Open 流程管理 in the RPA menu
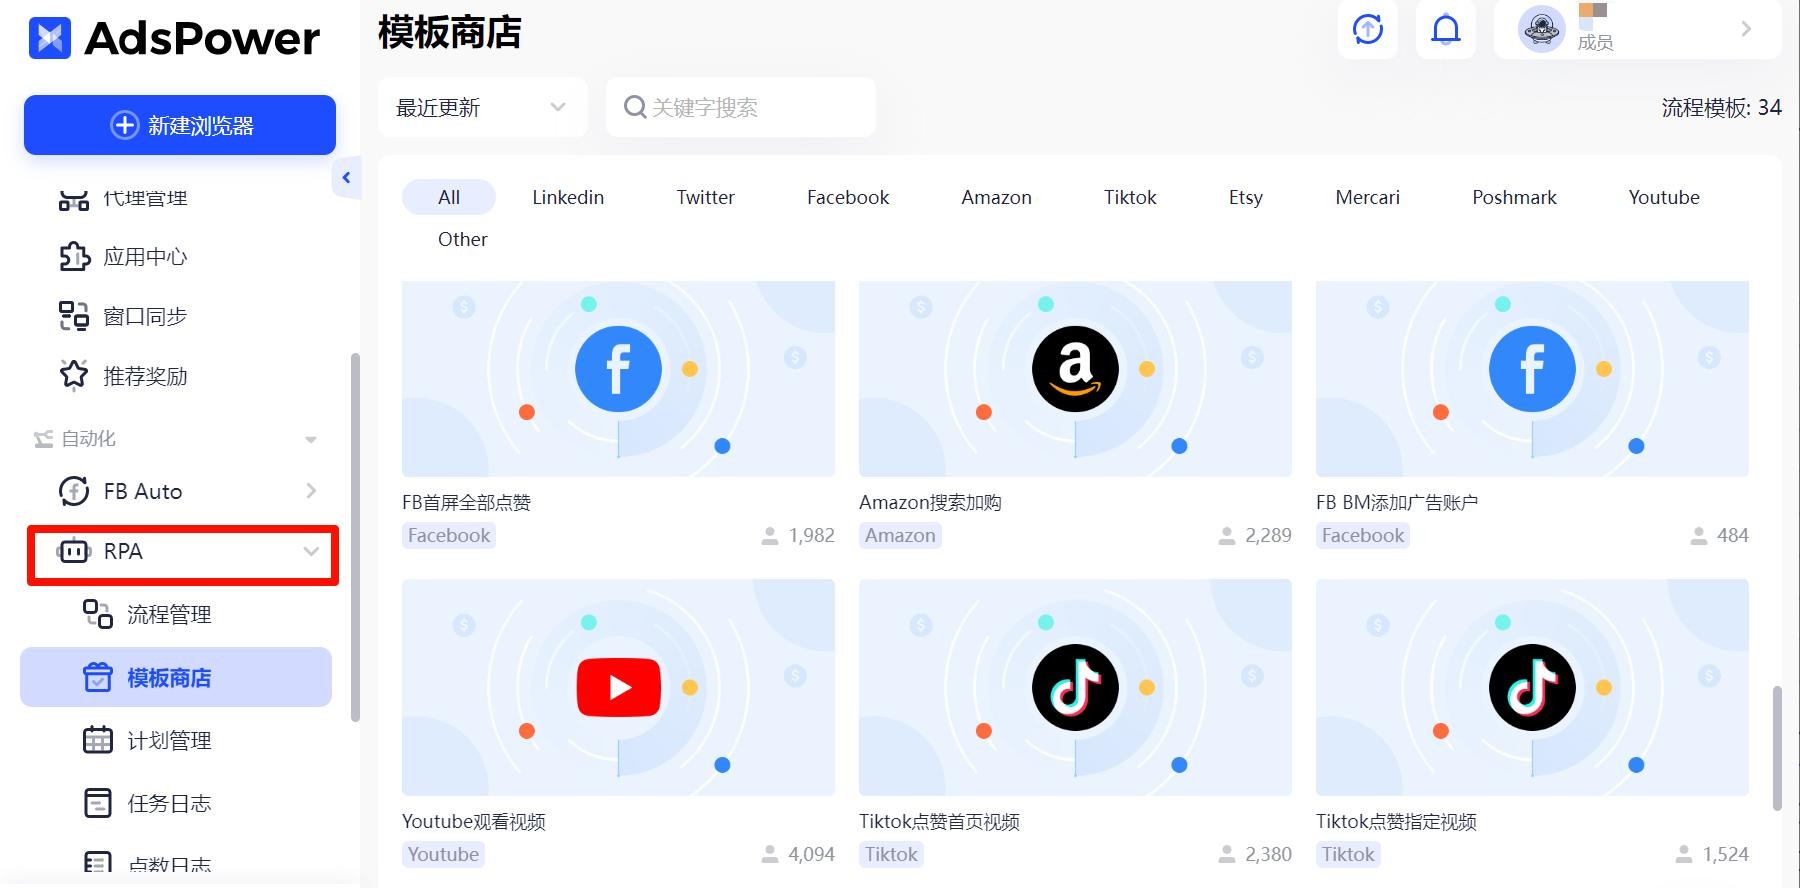The height and width of the screenshot is (888, 1800). tap(168, 614)
